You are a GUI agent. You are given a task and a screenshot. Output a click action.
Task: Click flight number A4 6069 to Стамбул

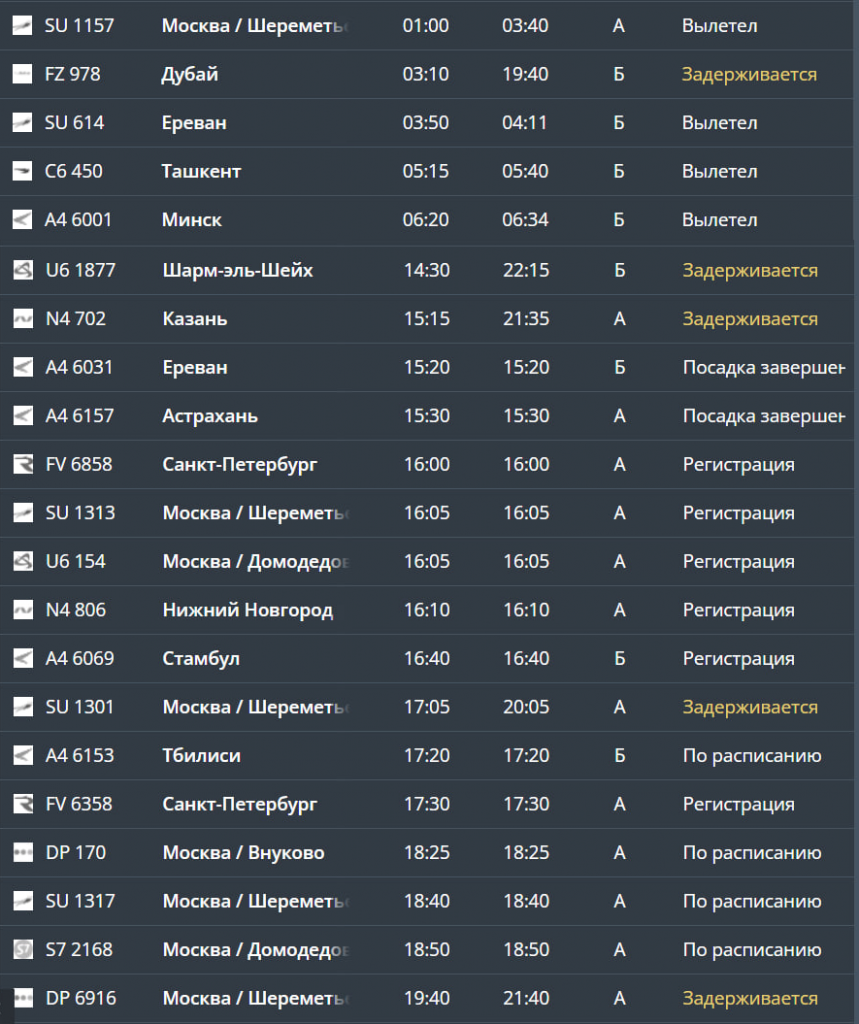tap(80, 659)
